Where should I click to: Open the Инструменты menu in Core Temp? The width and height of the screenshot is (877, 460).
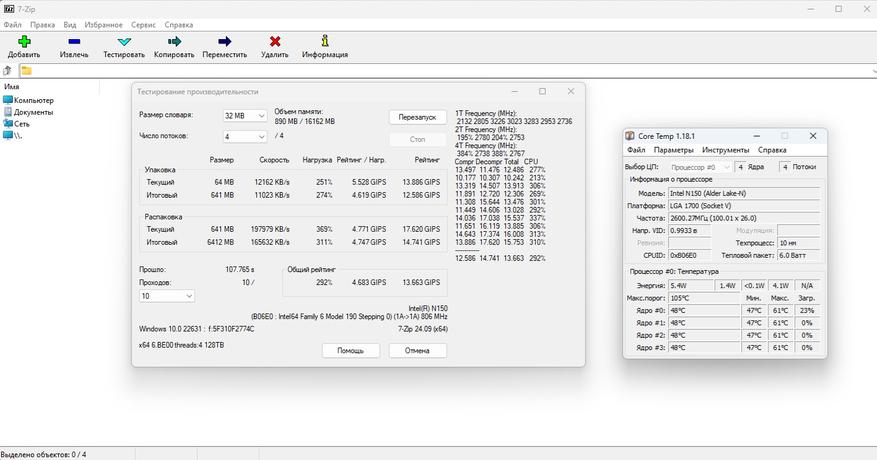(x=725, y=150)
